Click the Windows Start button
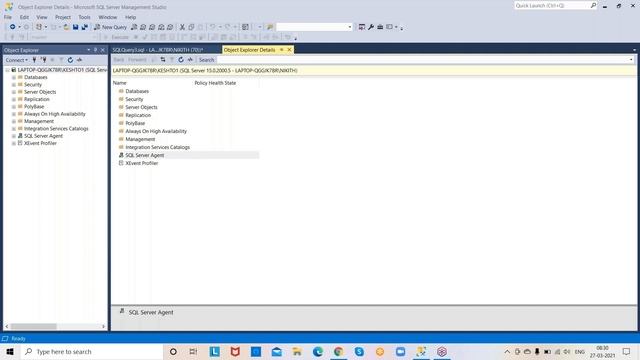The height and width of the screenshot is (360, 640). (x=10, y=351)
